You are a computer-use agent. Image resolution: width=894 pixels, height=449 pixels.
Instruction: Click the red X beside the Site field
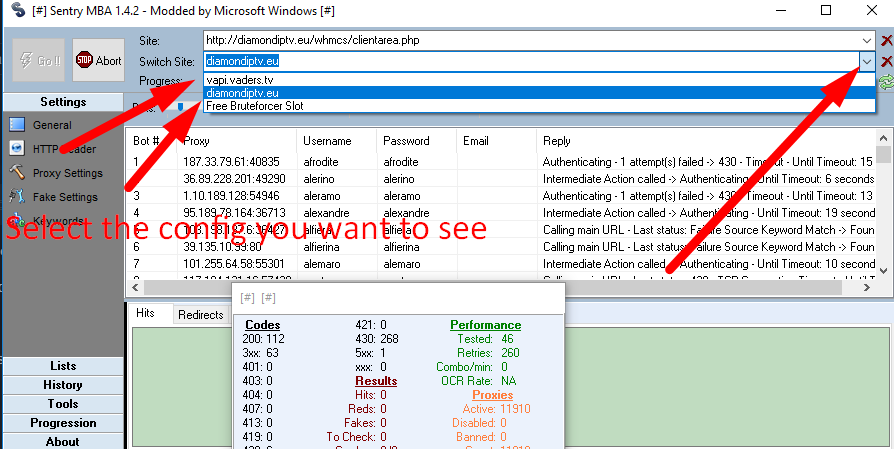pyautogui.click(x=886, y=41)
